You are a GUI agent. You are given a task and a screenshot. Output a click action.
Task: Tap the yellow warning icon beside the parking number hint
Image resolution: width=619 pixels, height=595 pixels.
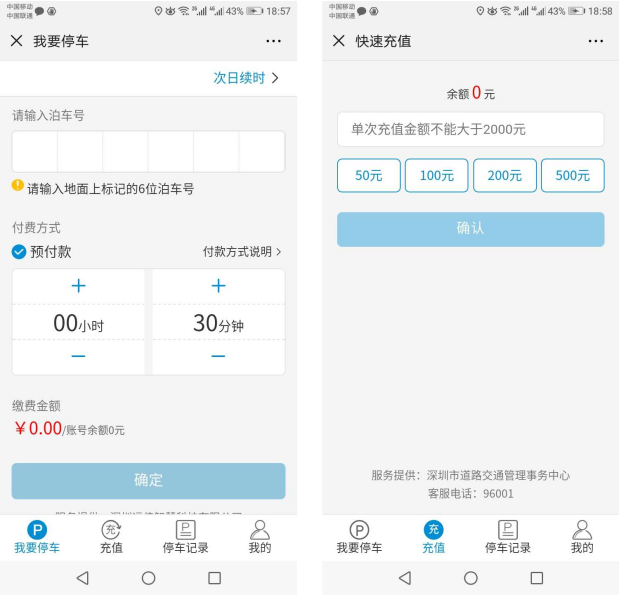tap(18, 185)
